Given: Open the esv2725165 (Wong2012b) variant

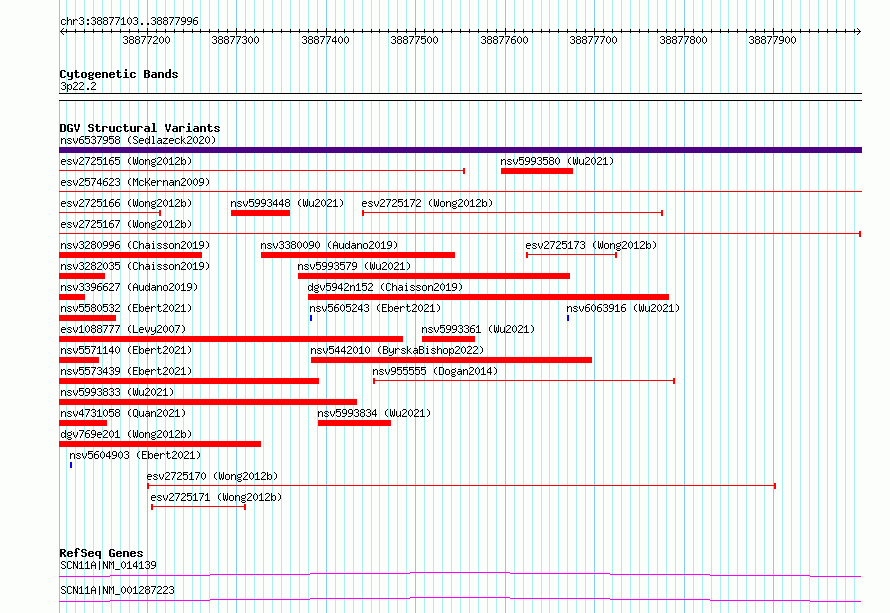Looking at the screenshot, I should [126, 161].
